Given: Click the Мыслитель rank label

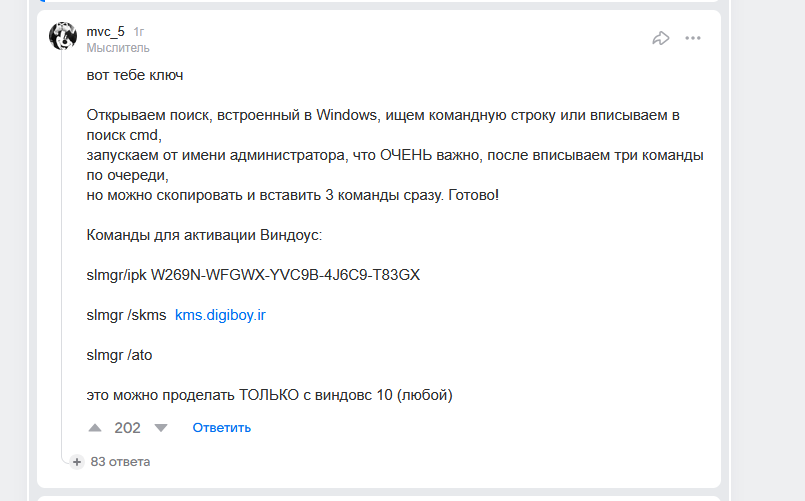Looking at the screenshot, I should click(118, 47).
